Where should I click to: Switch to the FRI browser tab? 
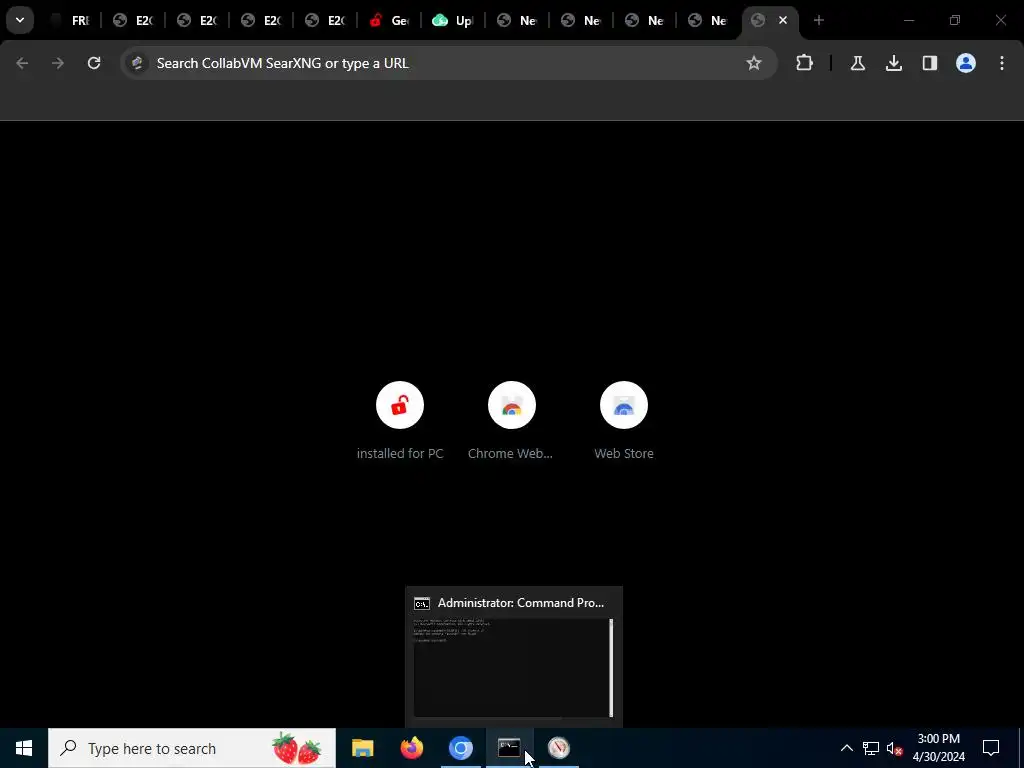click(x=71, y=20)
